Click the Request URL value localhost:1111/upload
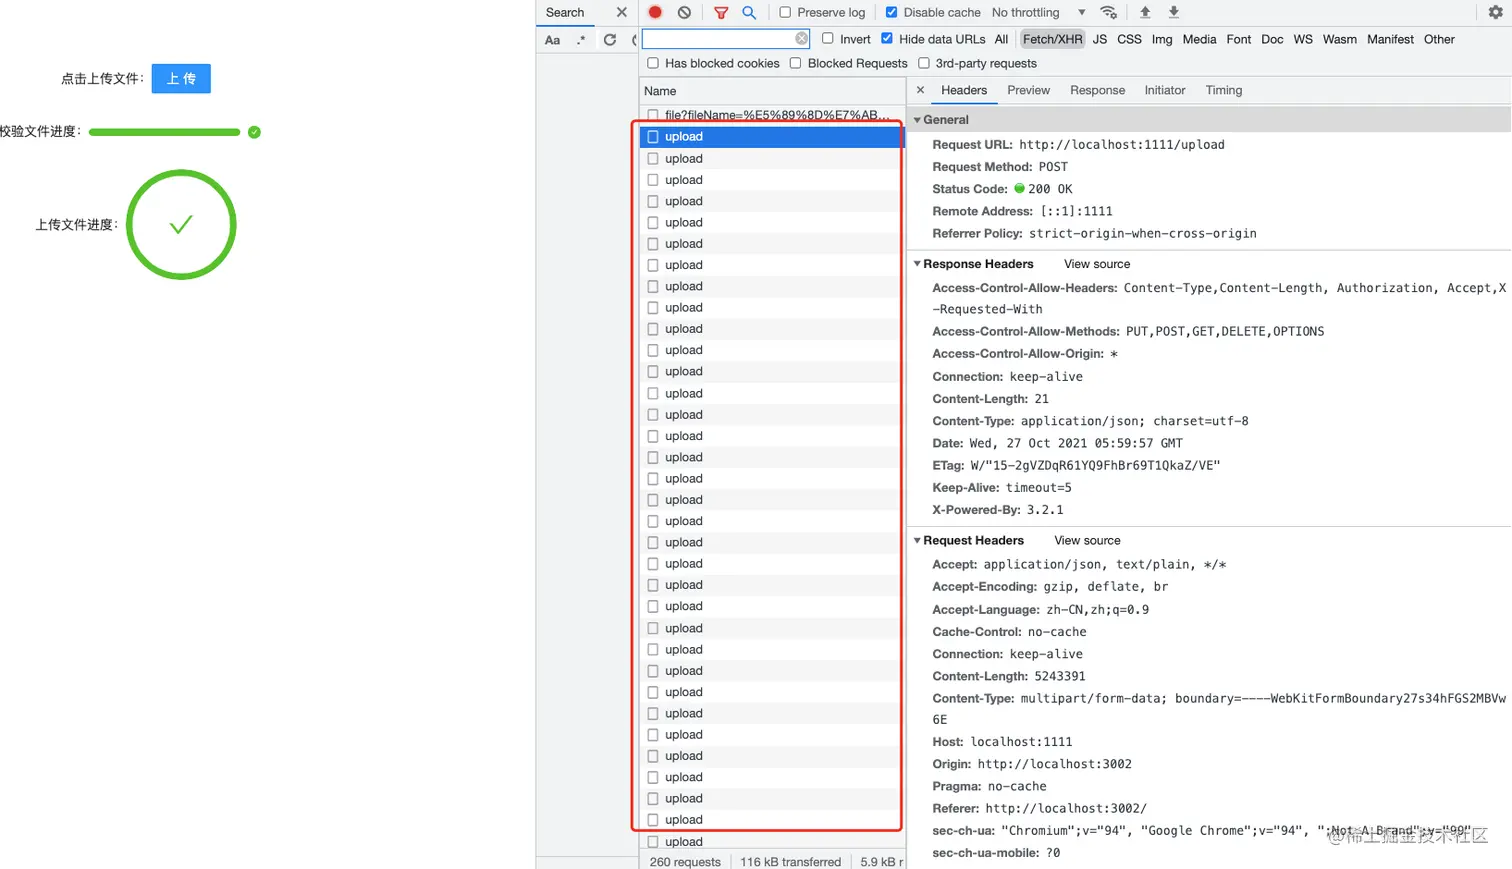Viewport: 1512px width, 869px height. click(x=1122, y=145)
